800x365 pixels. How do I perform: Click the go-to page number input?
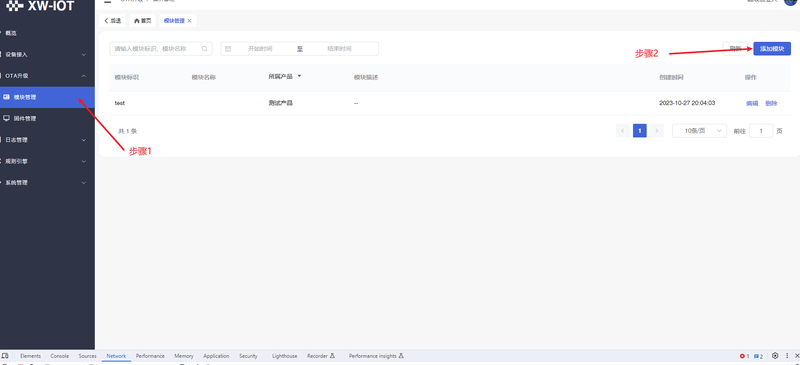coord(761,131)
